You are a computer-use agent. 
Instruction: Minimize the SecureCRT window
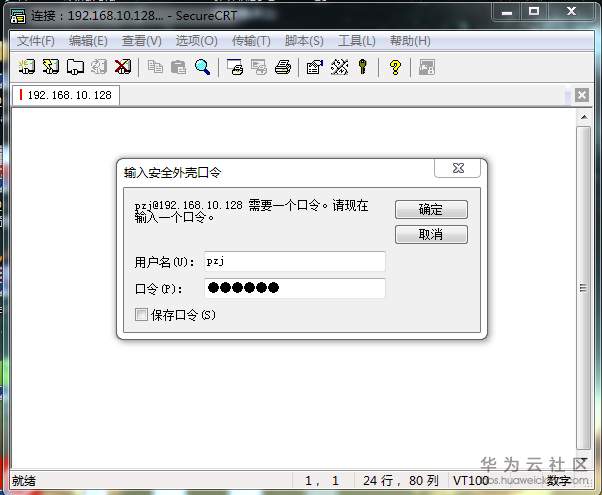pyautogui.click(x=507, y=12)
